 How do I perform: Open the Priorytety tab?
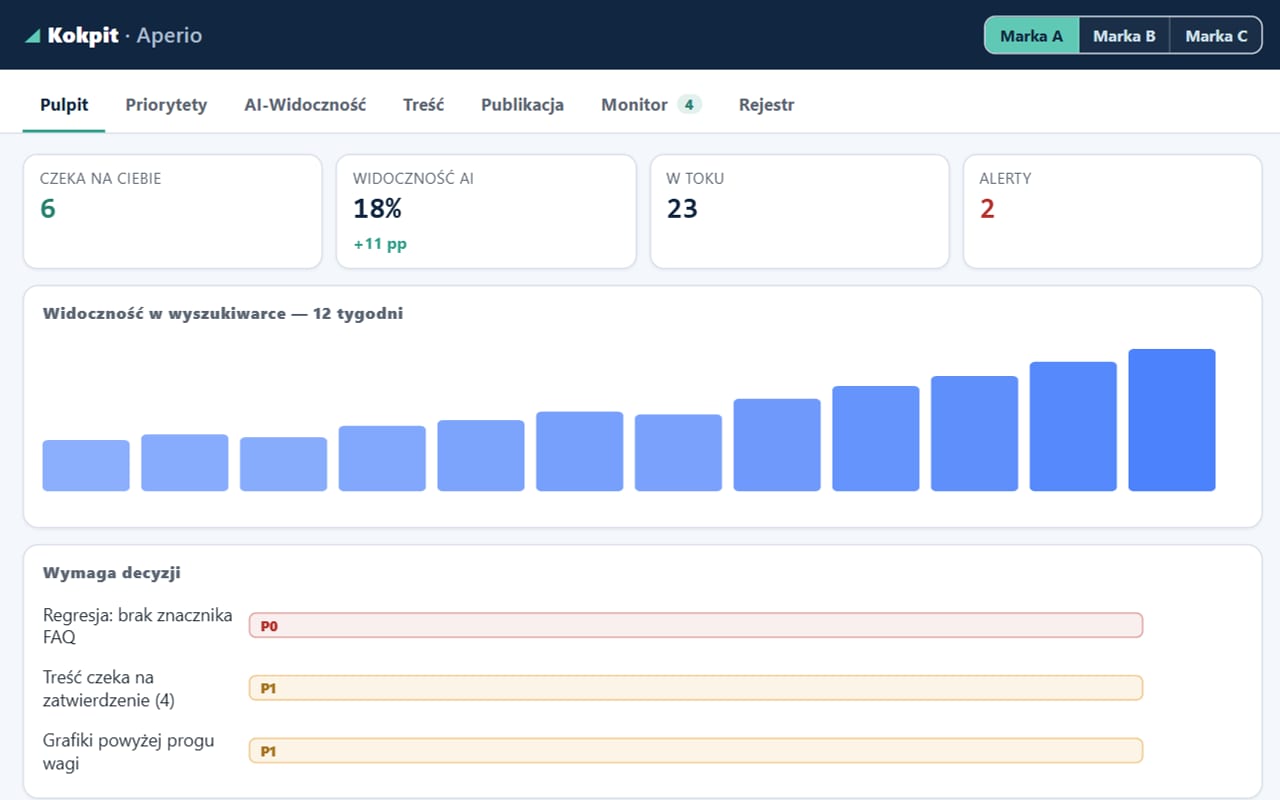click(166, 104)
